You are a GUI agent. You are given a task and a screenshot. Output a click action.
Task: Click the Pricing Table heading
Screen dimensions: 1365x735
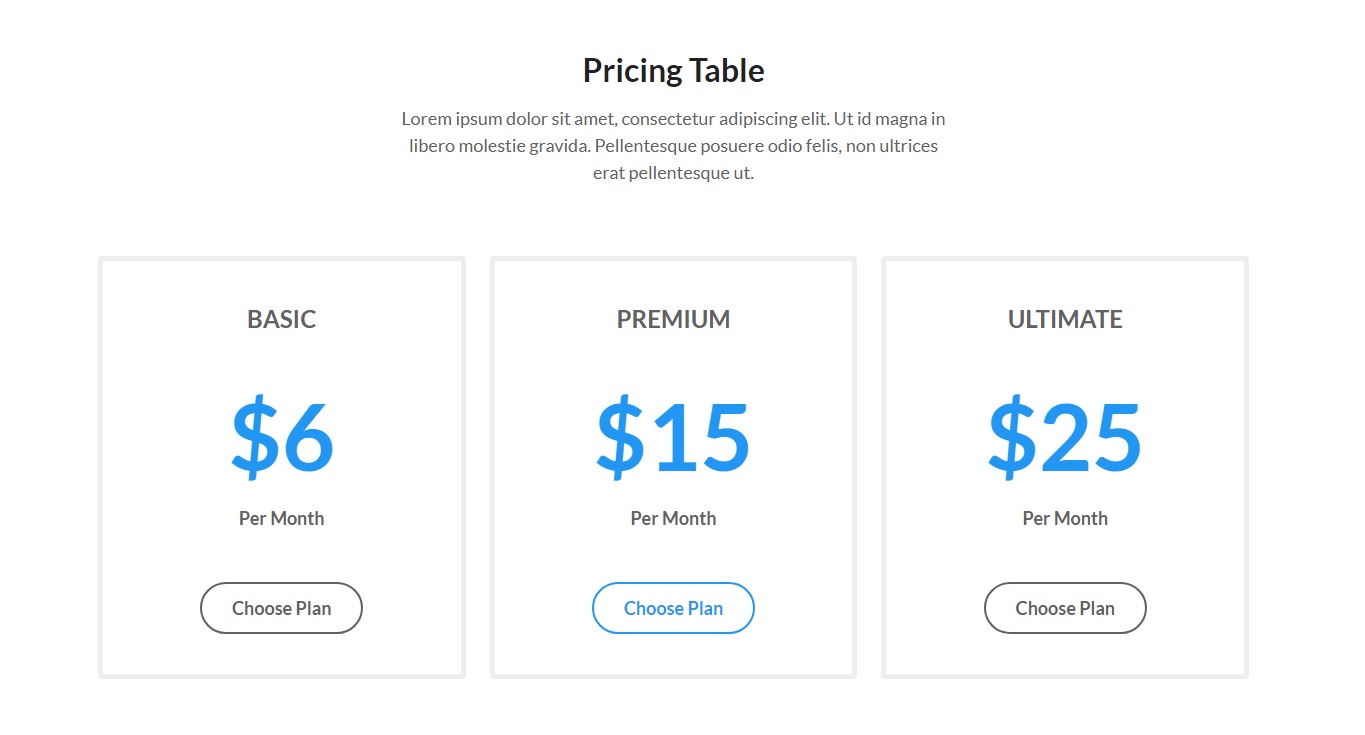673,70
